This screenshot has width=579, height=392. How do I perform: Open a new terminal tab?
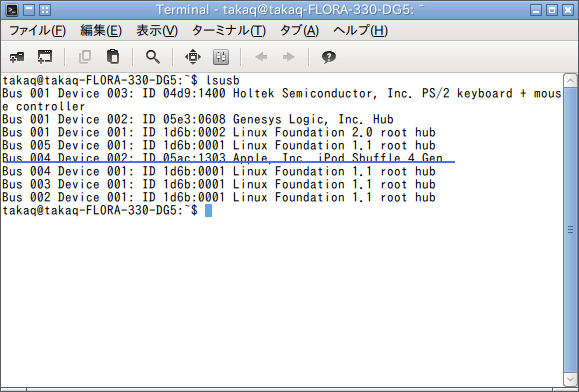pyautogui.click(x=17, y=57)
